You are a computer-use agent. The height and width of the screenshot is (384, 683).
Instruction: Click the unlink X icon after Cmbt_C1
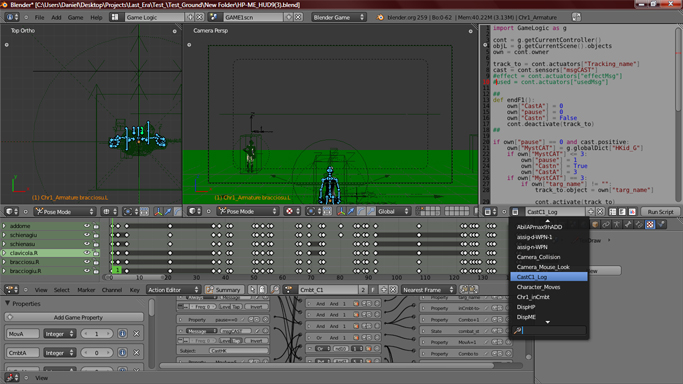click(x=393, y=290)
